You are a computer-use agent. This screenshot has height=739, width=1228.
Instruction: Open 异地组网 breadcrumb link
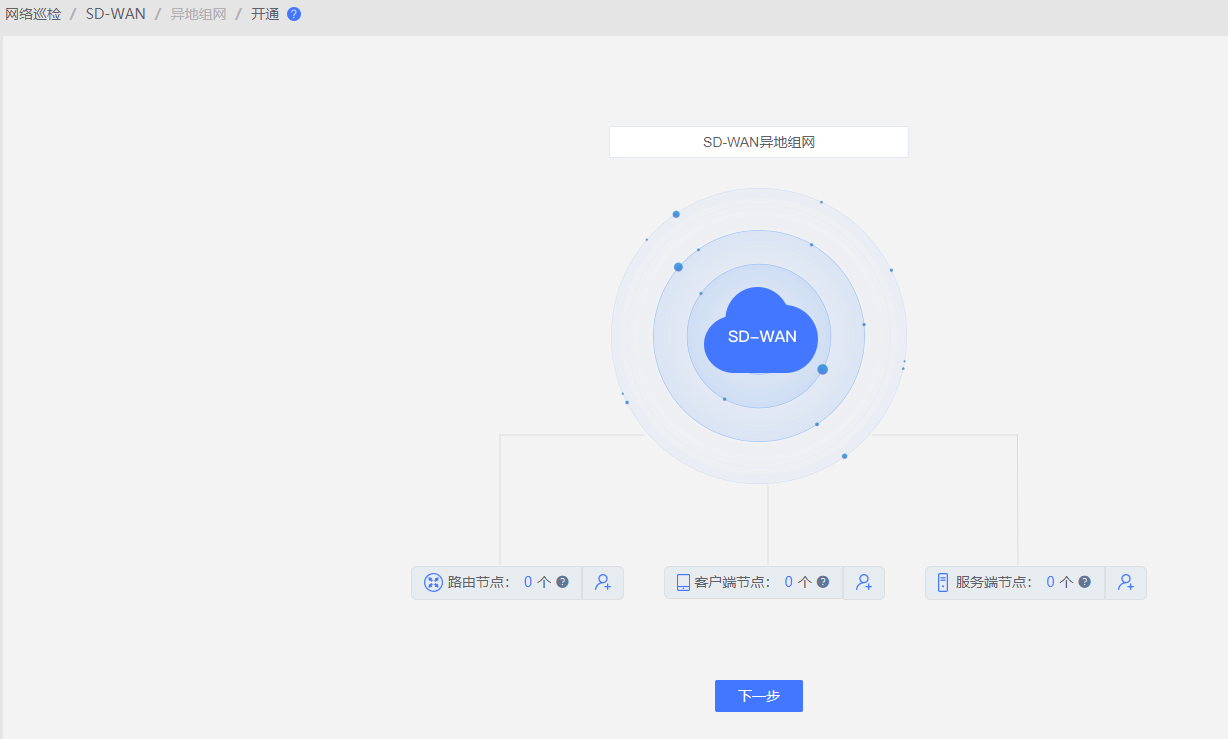point(198,14)
